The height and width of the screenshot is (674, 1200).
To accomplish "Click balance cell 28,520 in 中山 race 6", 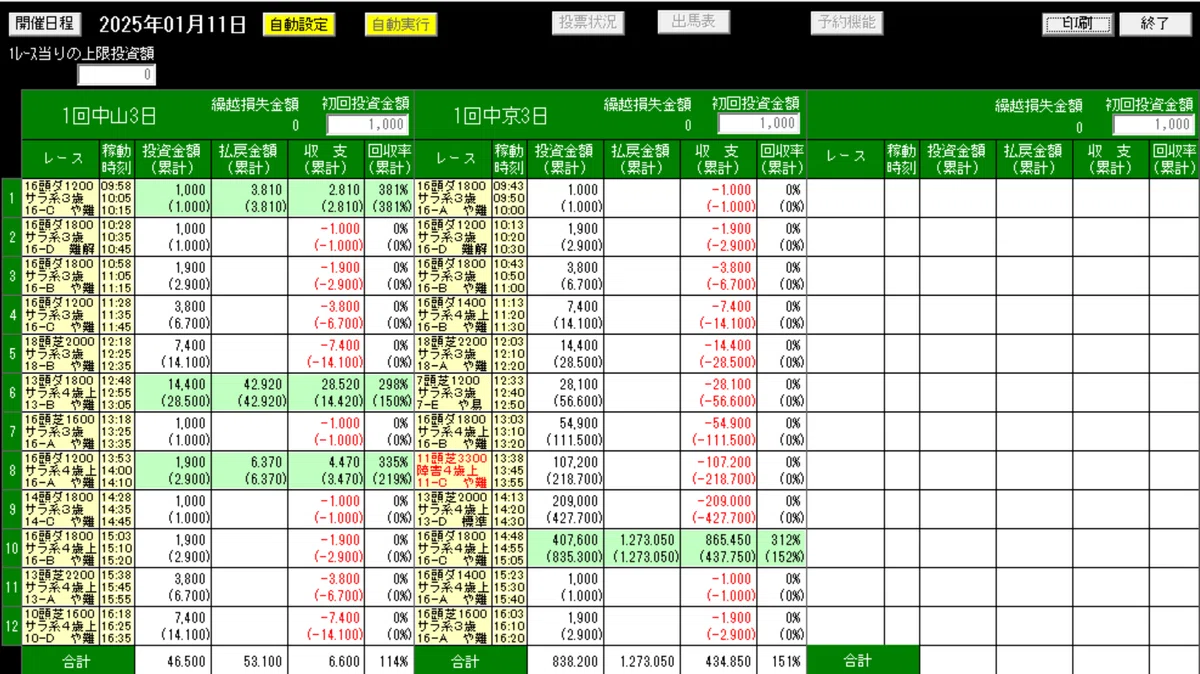I will click(x=326, y=392).
